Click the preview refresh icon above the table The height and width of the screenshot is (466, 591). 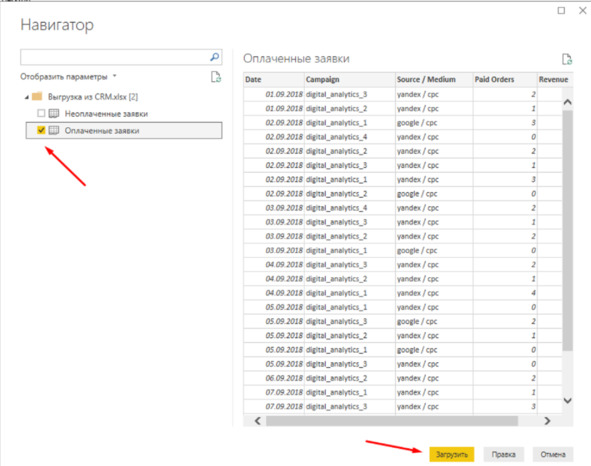pyautogui.click(x=567, y=59)
